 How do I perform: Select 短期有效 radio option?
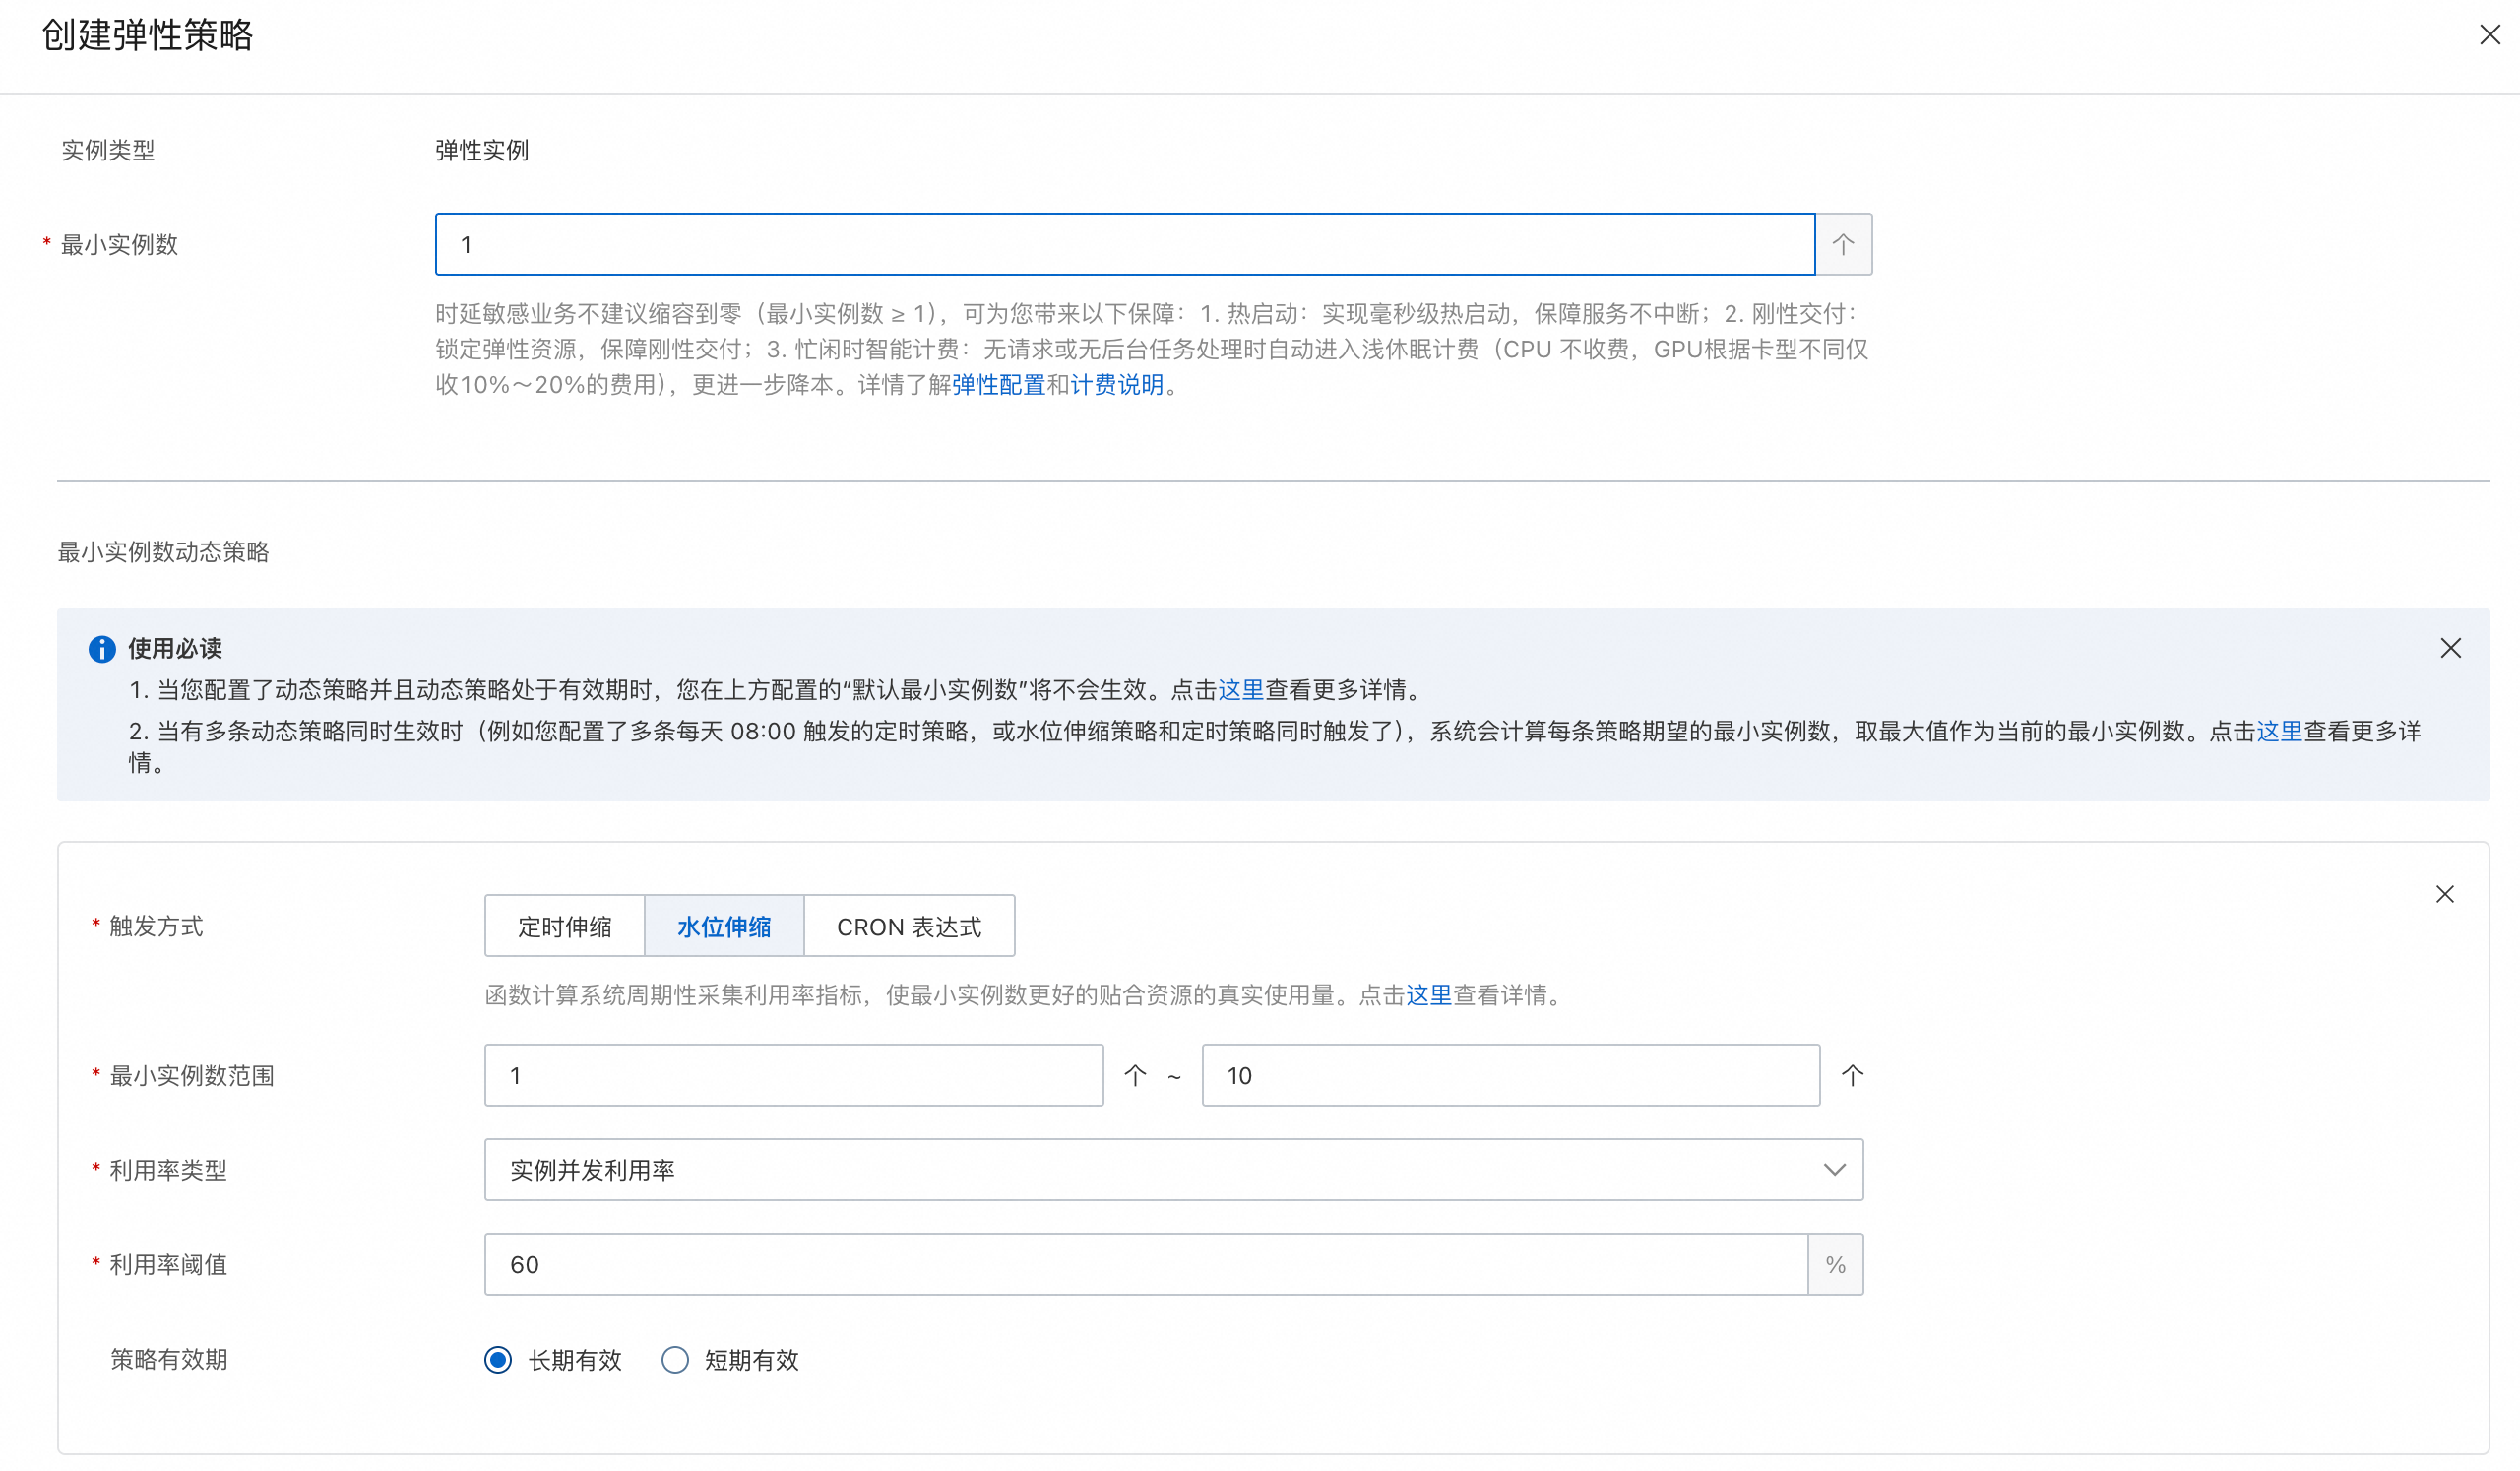tap(675, 1360)
